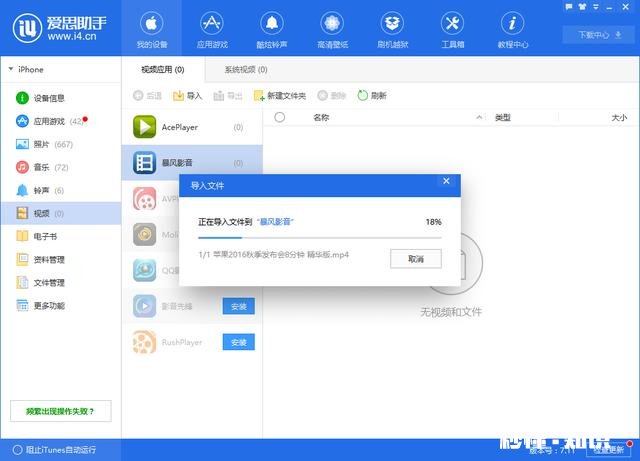Click the 导出 export toolbar button
This screenshot has height=461, width=640.
pos(228,96)
